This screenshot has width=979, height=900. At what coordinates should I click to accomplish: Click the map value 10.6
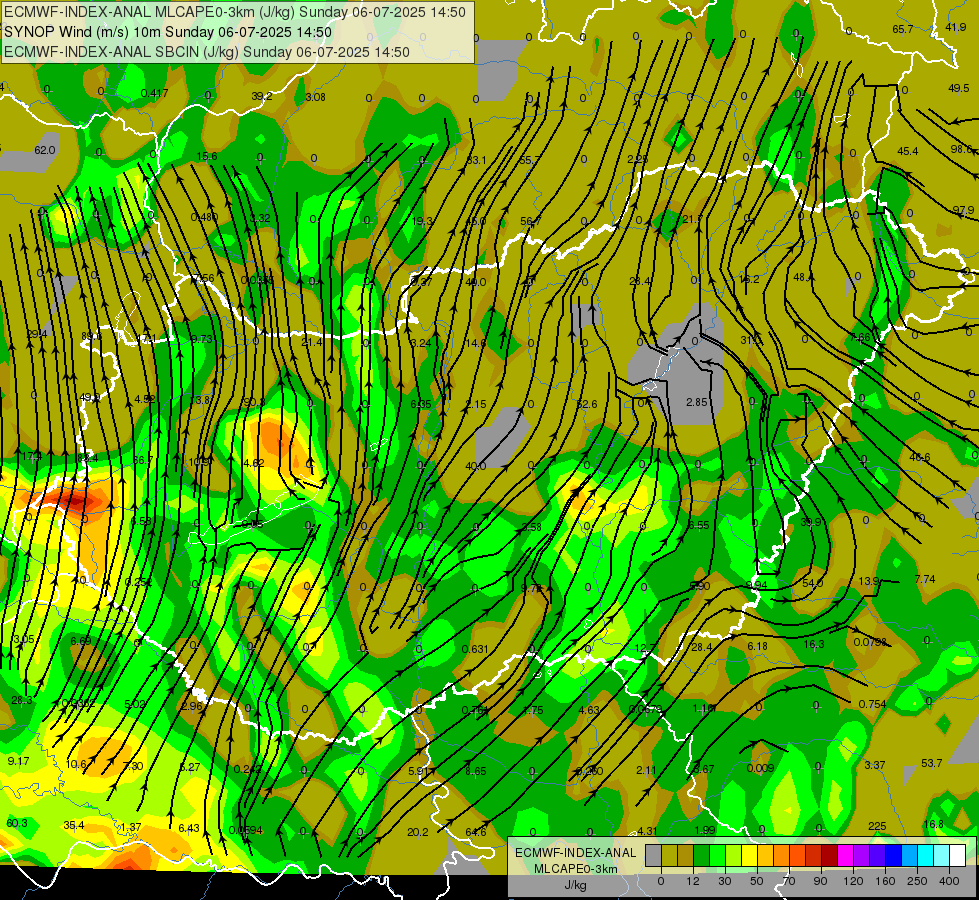76,764
